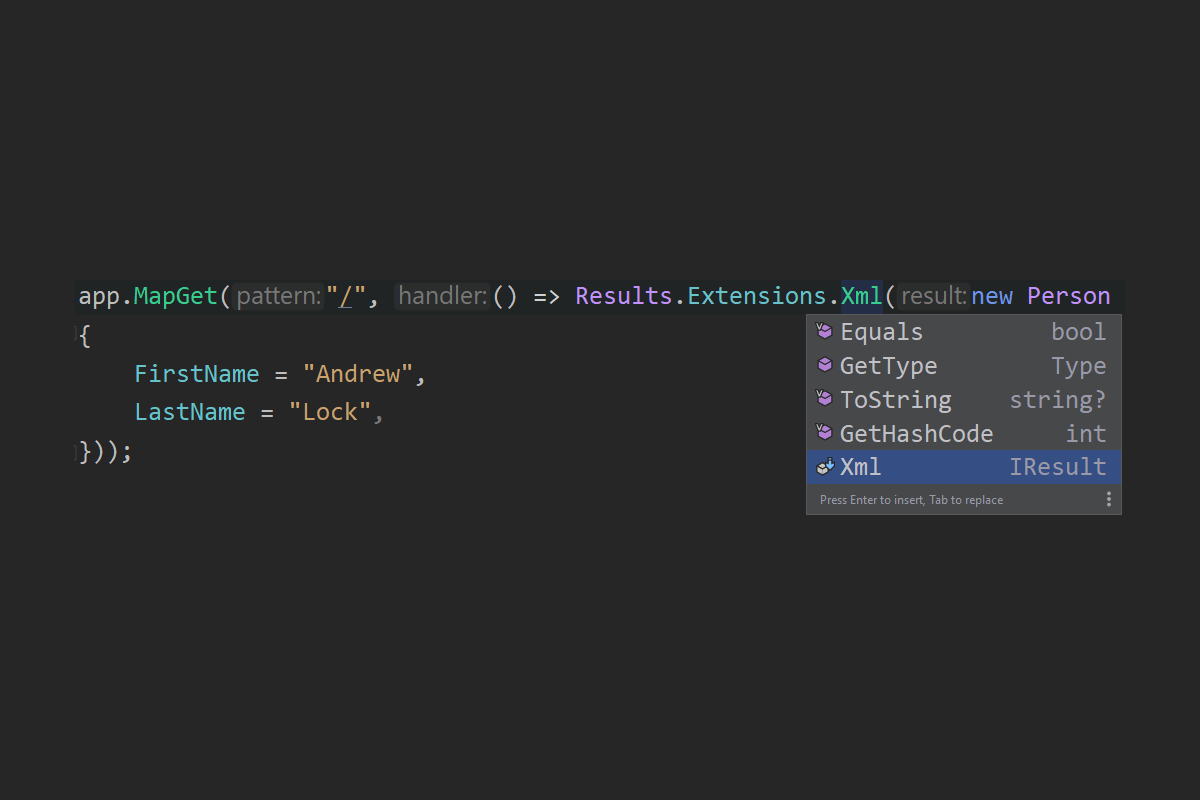
Task: Pick the ToString suggestion from the list
Action: tap(895, 400)
